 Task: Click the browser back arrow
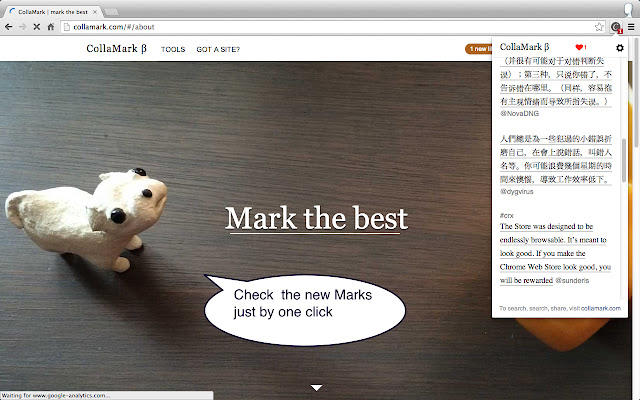9,27
